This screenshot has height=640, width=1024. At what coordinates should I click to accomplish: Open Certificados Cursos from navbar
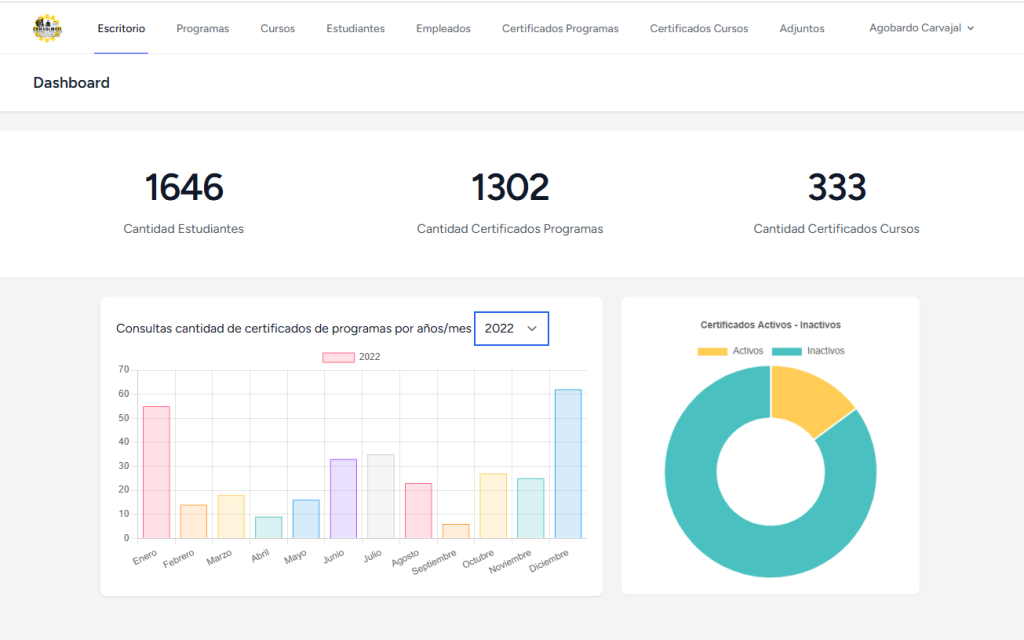(698, 29)
